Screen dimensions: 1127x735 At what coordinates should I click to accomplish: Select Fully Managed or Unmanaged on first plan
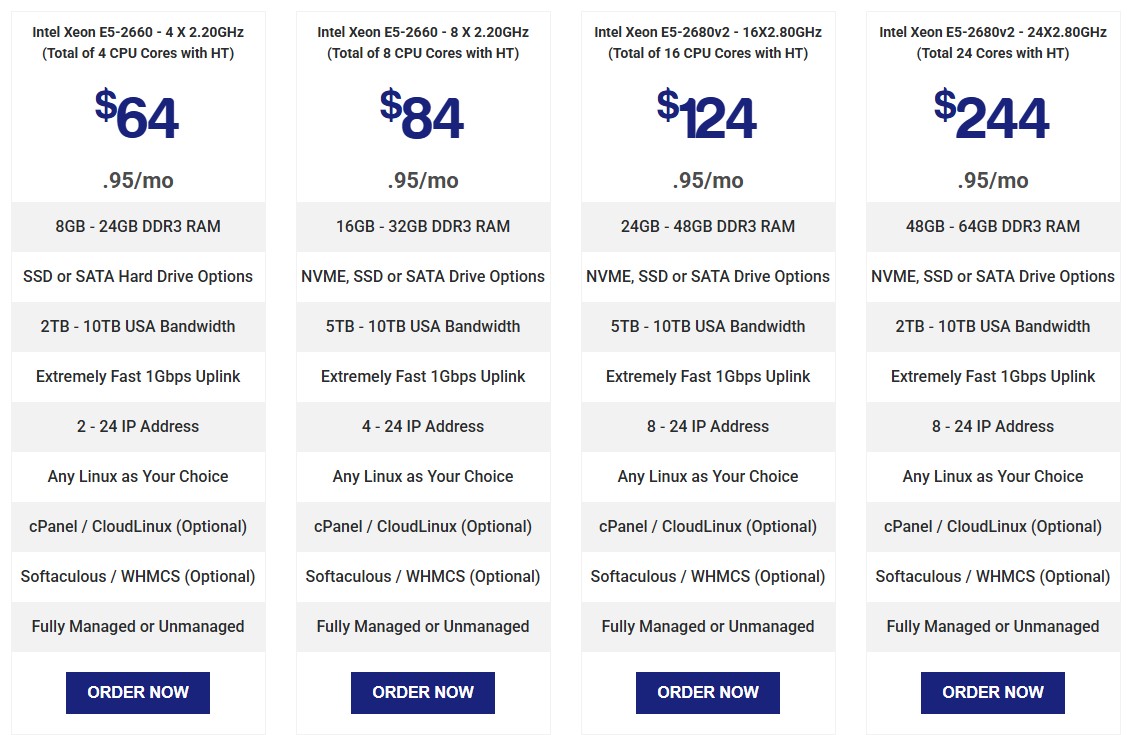[137, 626]
